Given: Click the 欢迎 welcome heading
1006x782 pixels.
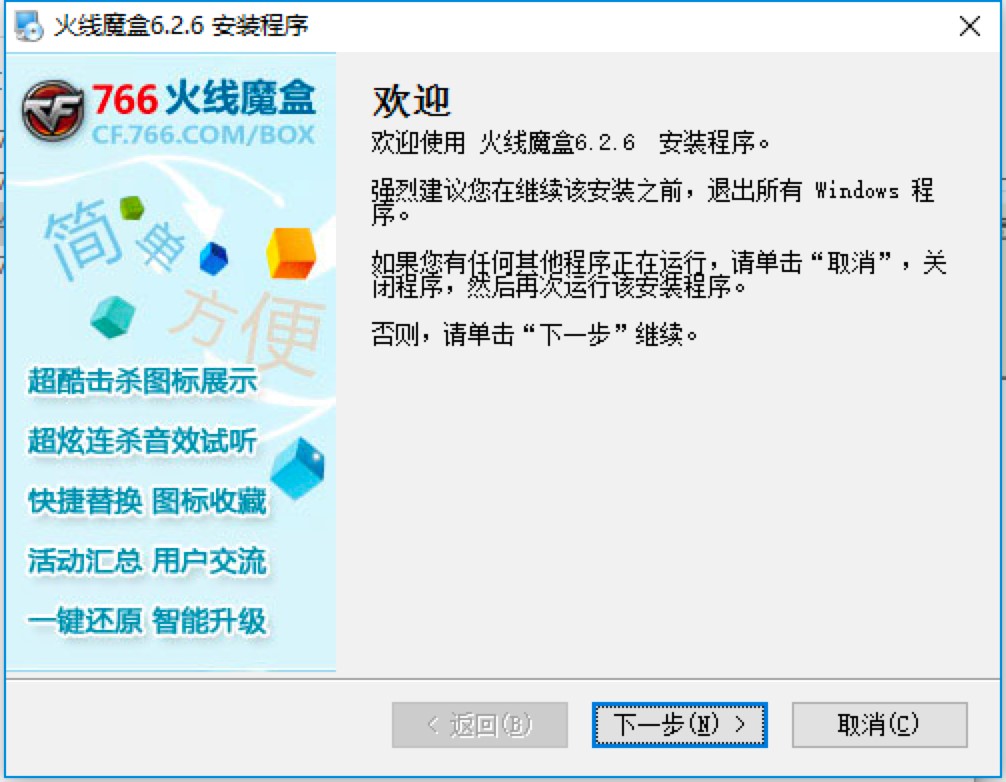Looking at the screenshot, I should coord(411,101).
